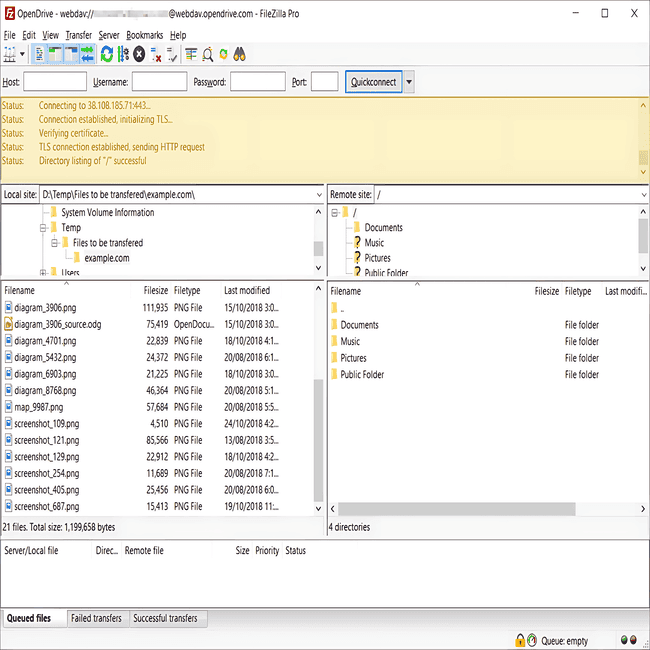Focus the Password input field
Screen dimensions: 650x650
(257, 81)
